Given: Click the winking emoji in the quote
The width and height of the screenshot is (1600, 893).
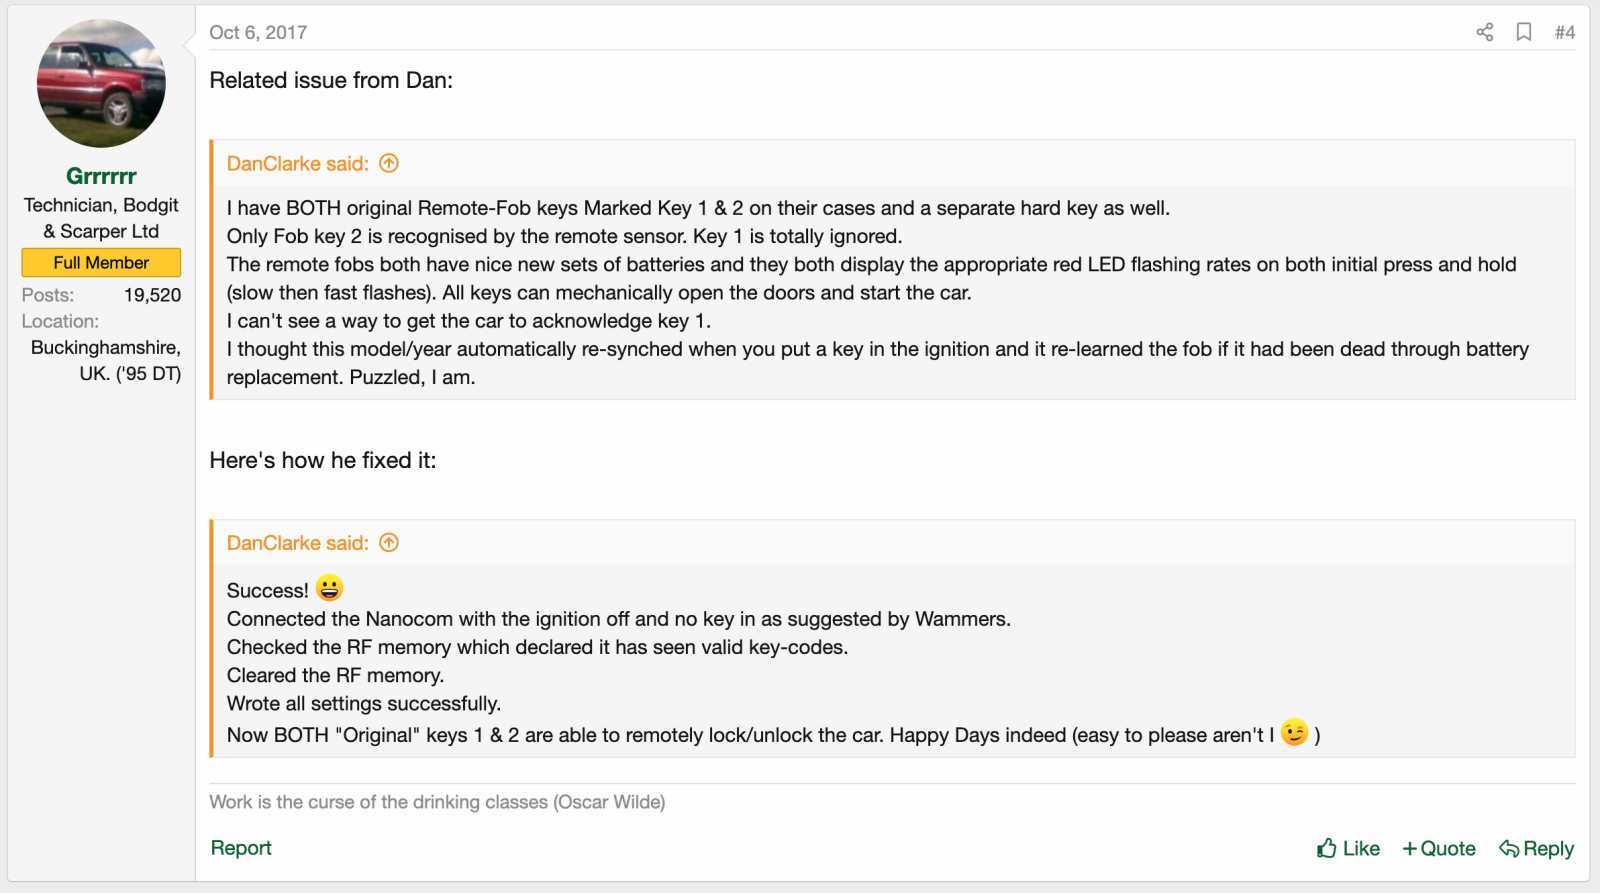Looking at the screenshot, I should pos(1295,733).
